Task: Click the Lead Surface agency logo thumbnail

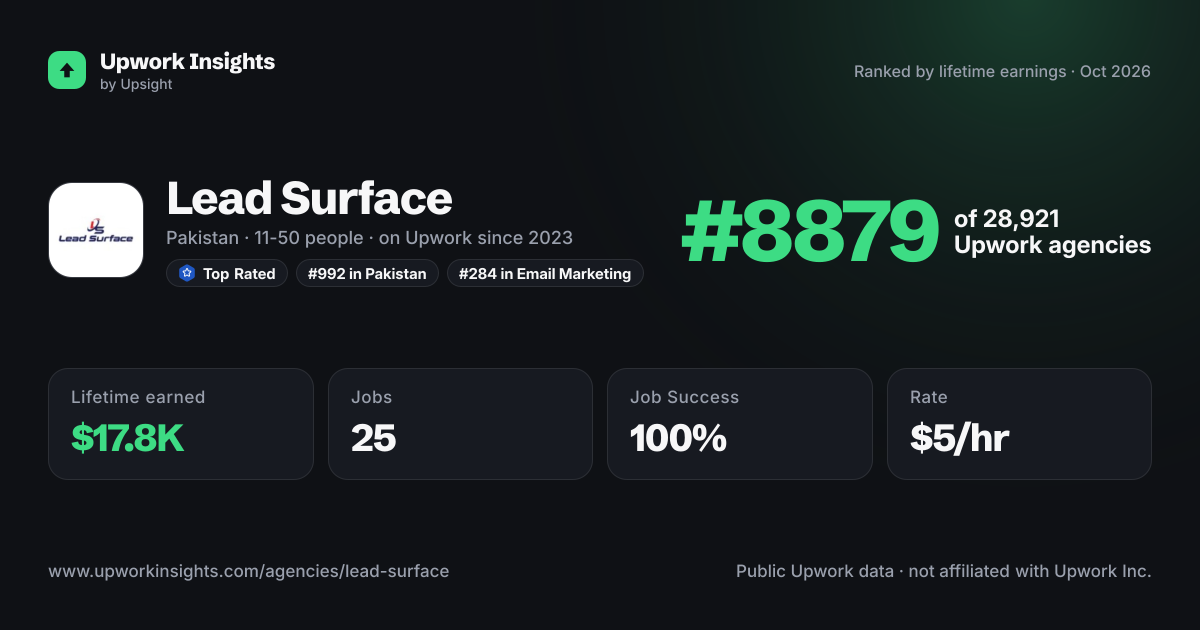Action: point(96,230)
